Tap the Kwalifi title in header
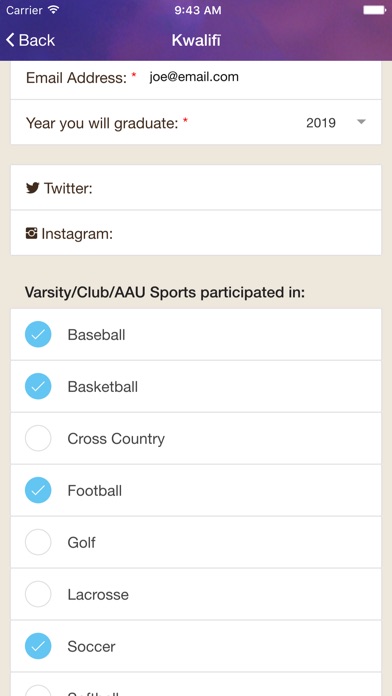Screen dimensions: 392x696 pyautogui.click(x=196, y=40)
